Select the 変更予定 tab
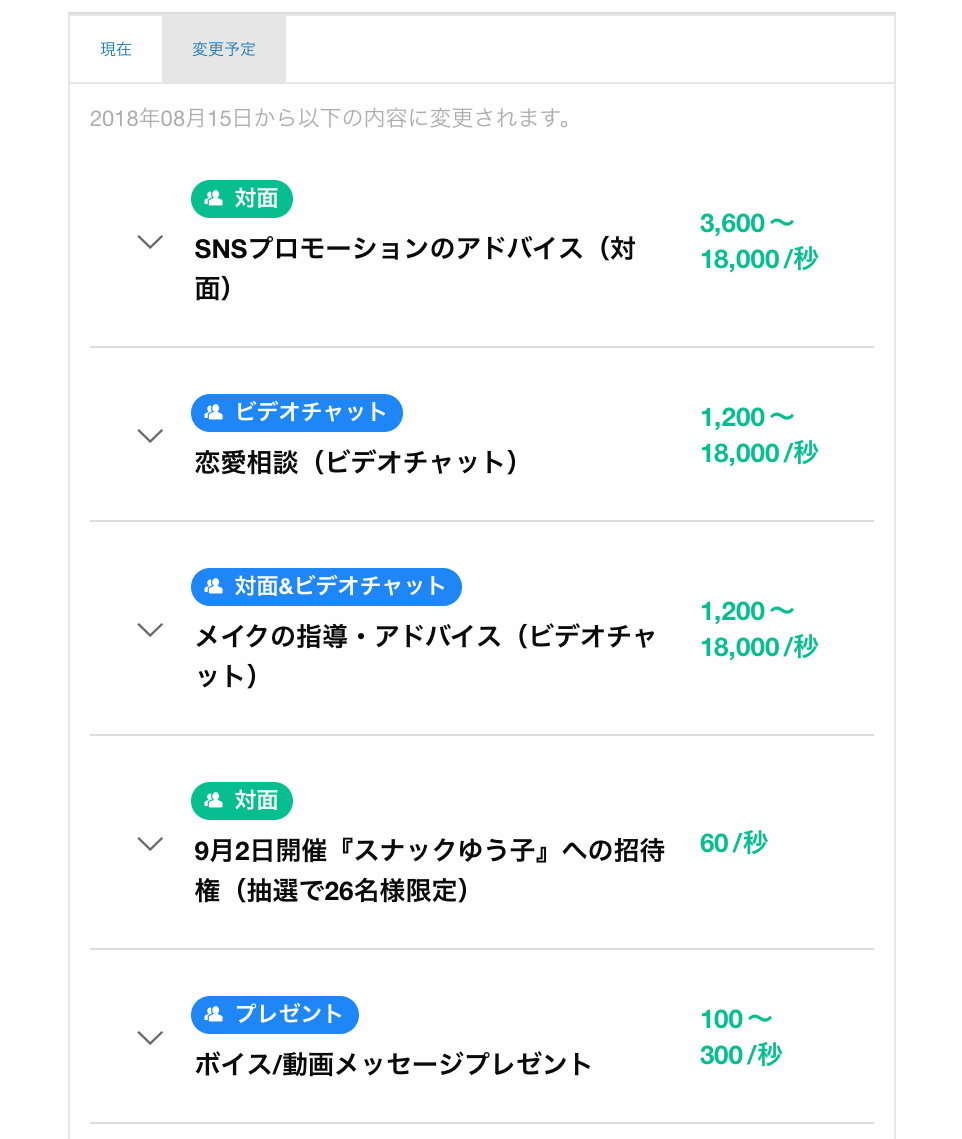962x1139 pixels. [x=224, y=49]
